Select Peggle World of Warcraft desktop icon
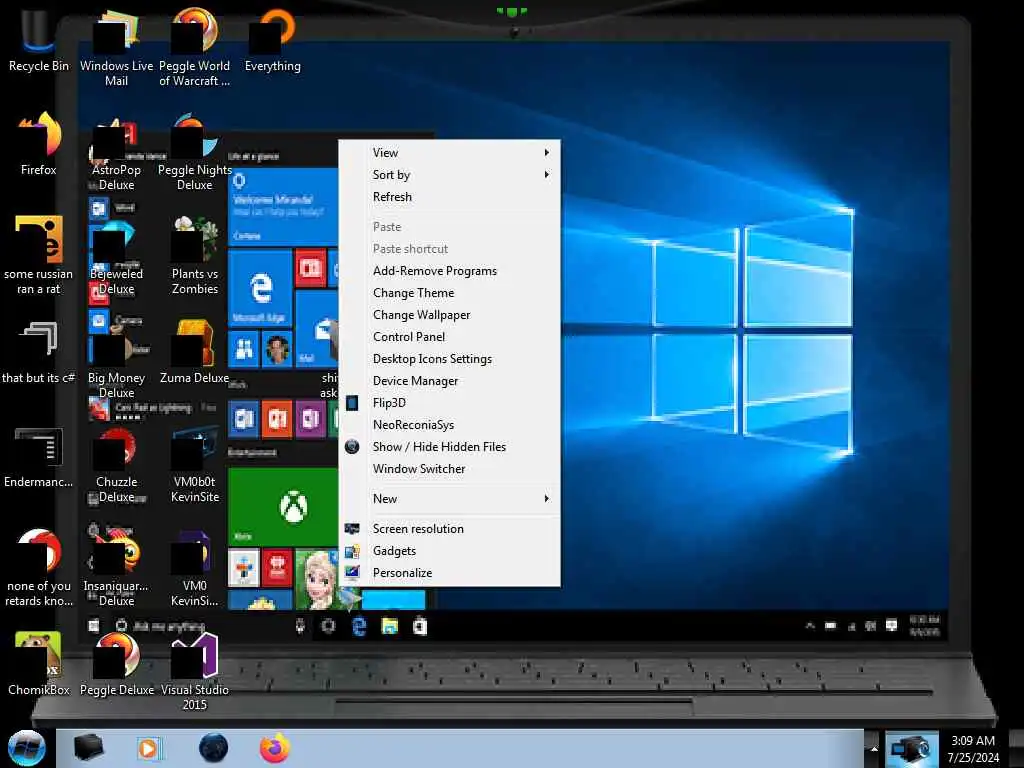This screenshot has width=1024, height=768. [195, 47]
